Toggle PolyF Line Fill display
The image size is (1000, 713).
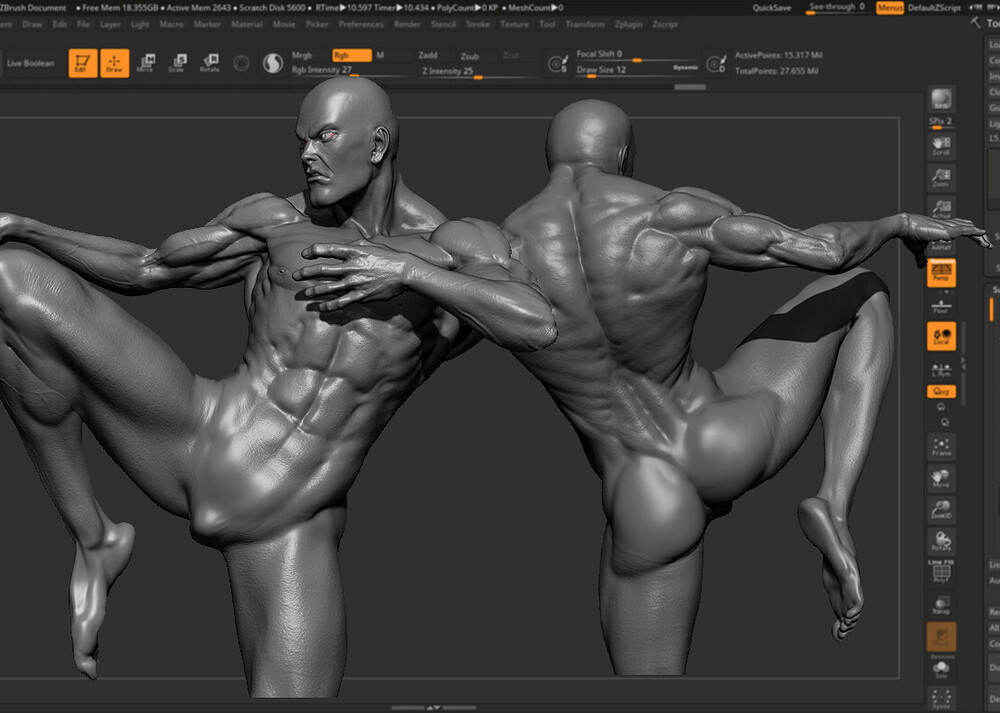941,571
